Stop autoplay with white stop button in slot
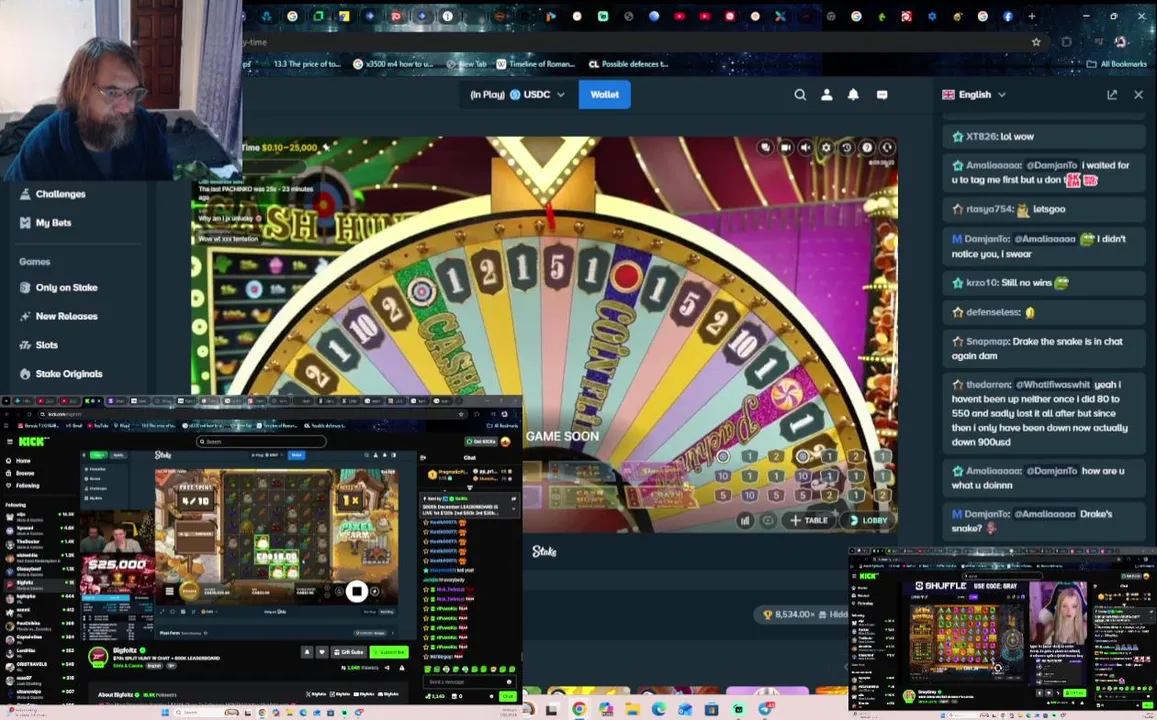This screenshot has width=1157, height=720. coord(356,591)
